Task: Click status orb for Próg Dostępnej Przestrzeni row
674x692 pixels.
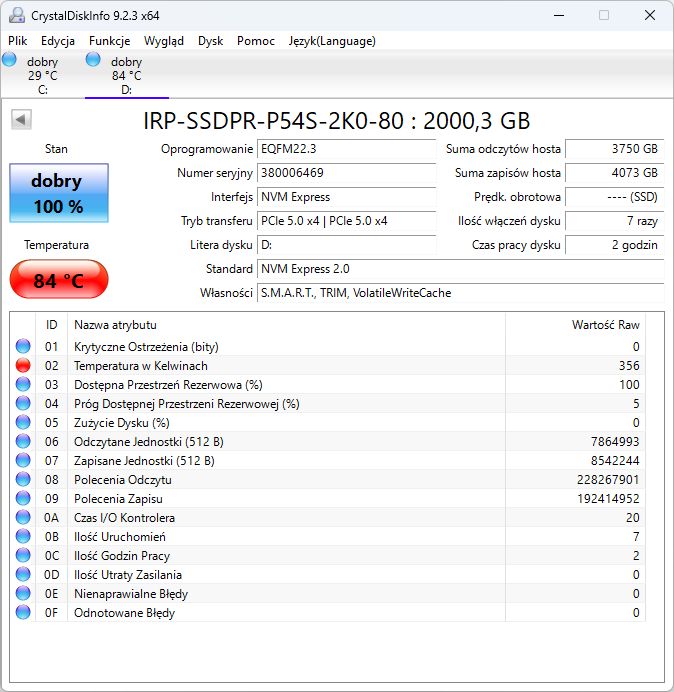Action: tap(23, 403)
